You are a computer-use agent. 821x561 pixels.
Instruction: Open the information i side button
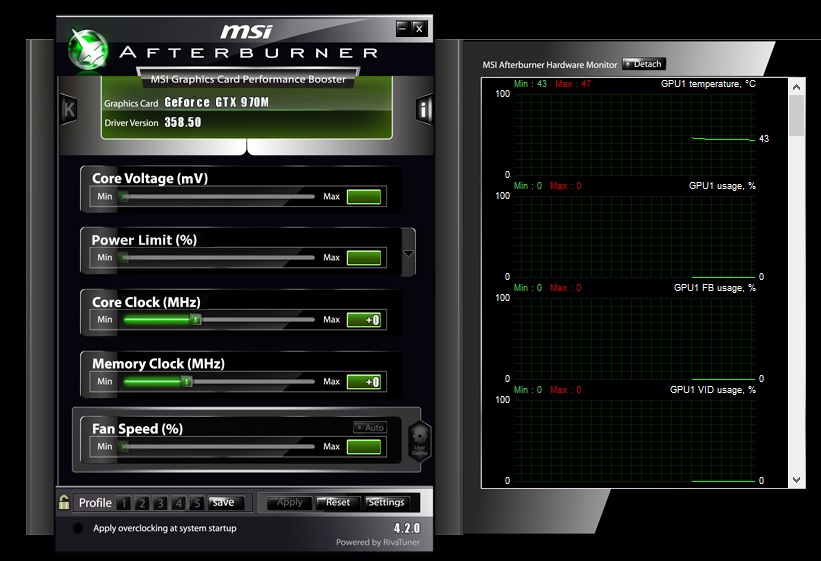tap(425, 109)
